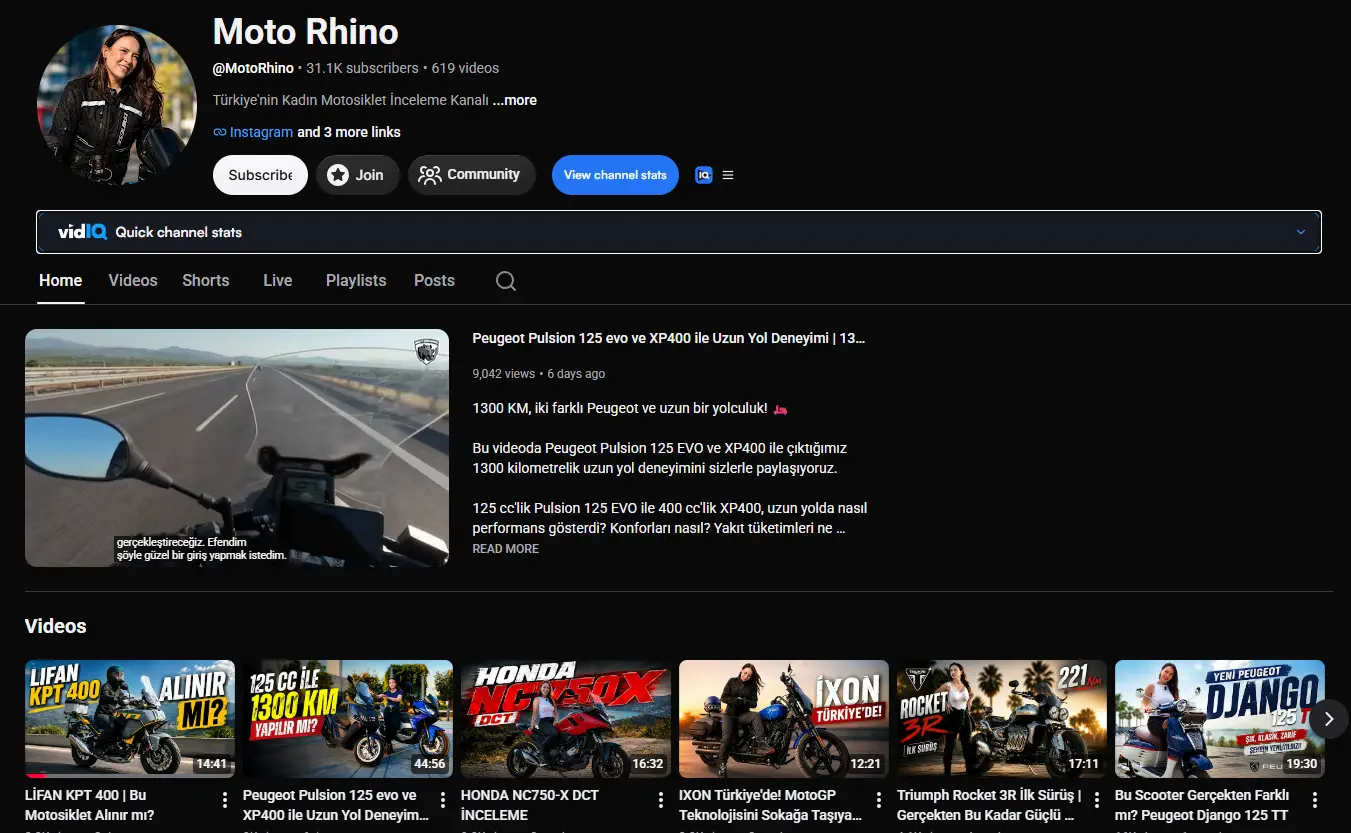Play the featured highway video thumbnail
Image resolution: width=1351 pixels, height=833 pixels.
point(237,448)
